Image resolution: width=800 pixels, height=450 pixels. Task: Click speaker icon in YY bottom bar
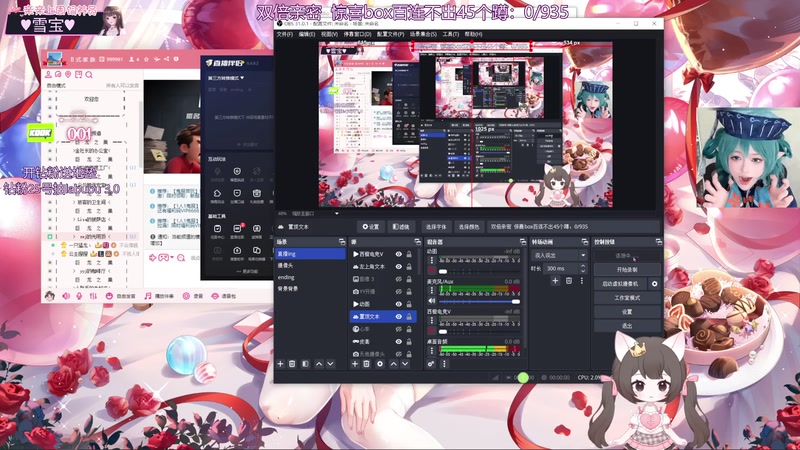coord(66,296)
